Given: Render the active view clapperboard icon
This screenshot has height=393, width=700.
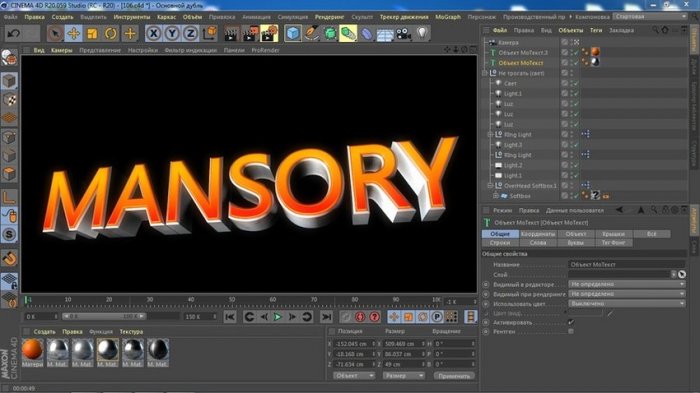Looking at the screenshot, I should pos(231,33).
